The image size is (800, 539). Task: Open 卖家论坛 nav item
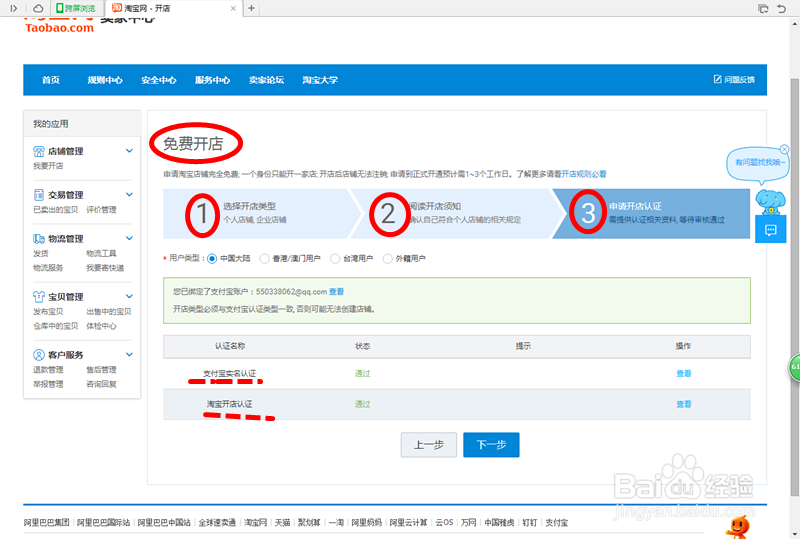click(266, 80)
